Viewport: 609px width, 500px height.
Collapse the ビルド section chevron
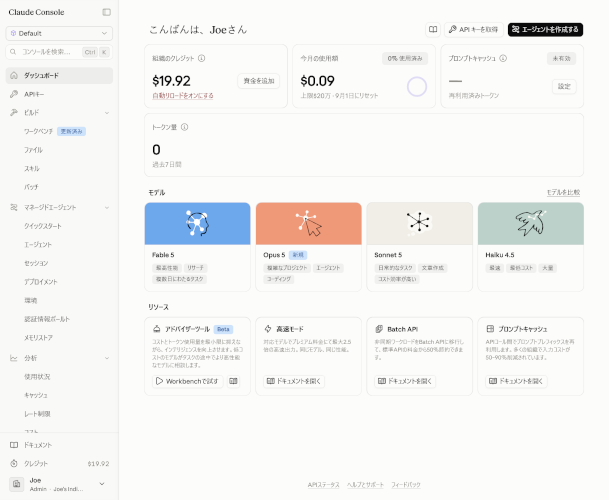coord(107,113)
